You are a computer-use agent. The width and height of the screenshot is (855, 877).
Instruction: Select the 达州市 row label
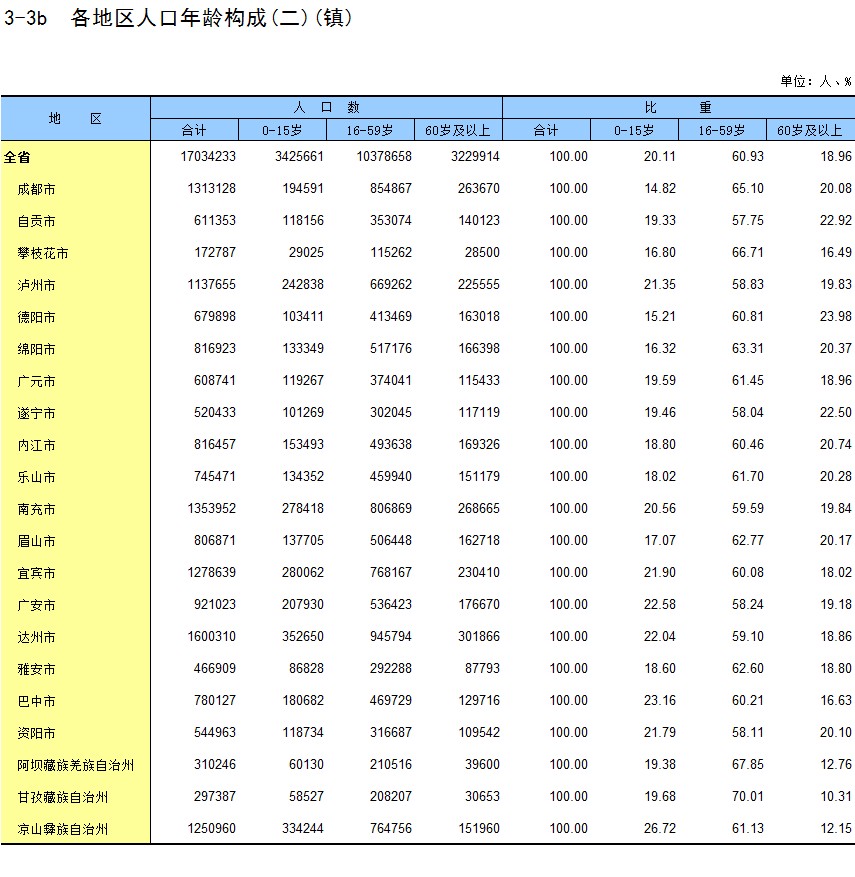36,637
